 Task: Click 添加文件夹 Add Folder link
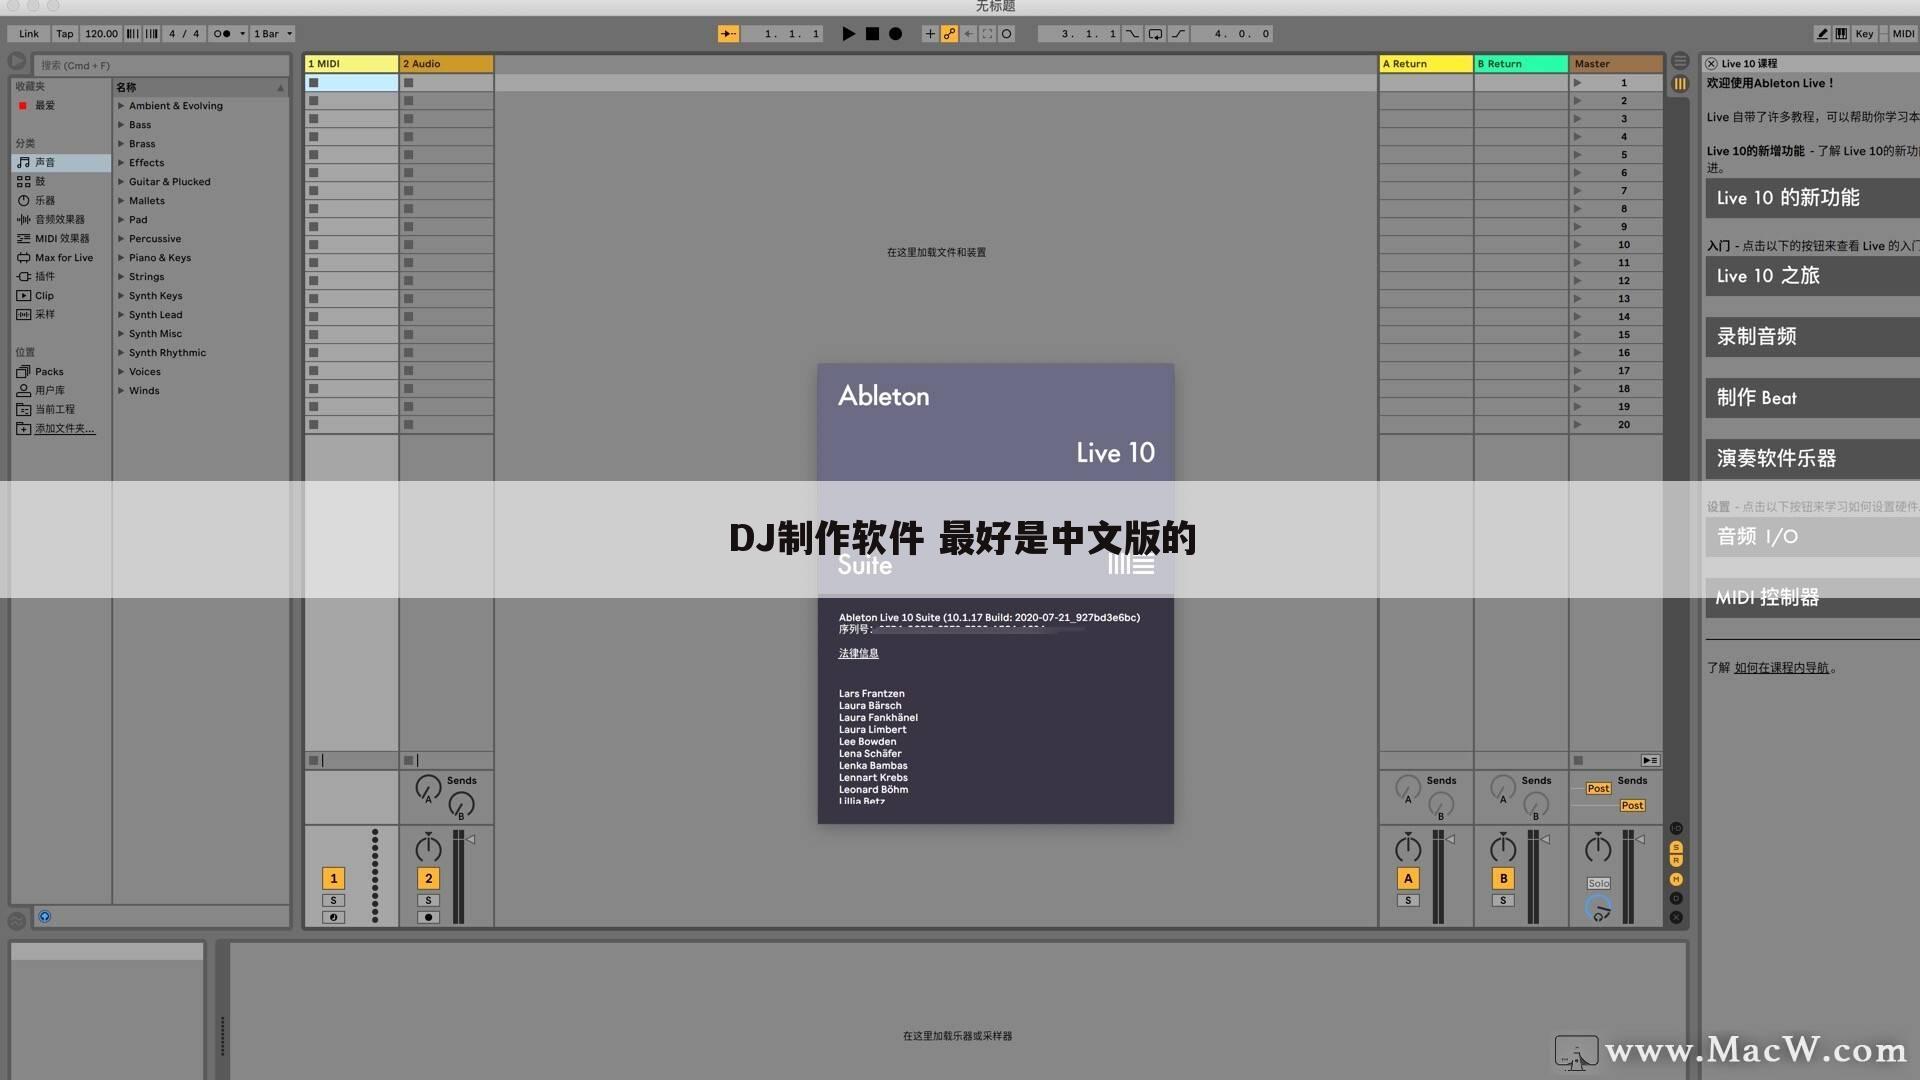(x=64, y=428)
